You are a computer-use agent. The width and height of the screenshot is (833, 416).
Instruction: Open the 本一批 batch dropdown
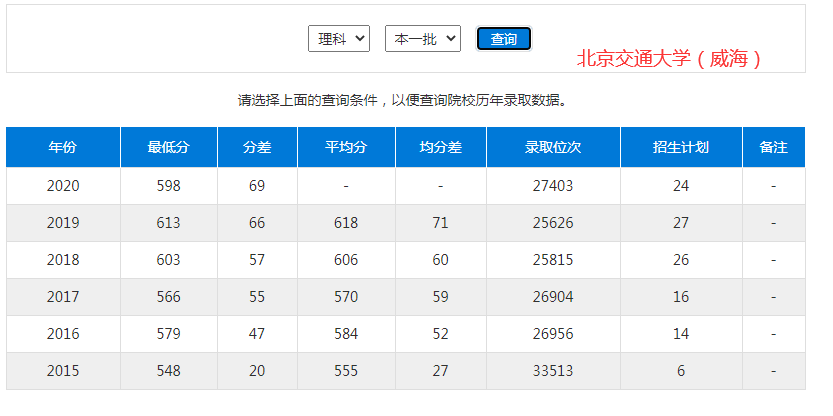click(423, 39)
